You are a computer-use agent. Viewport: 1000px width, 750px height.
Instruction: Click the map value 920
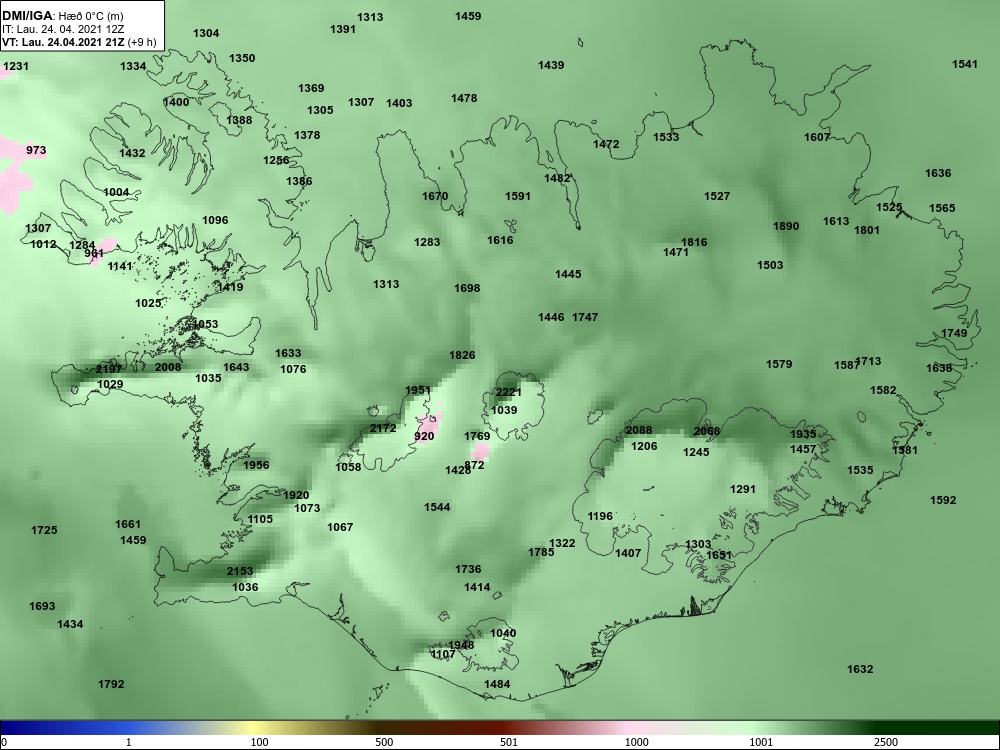click(x=424, y=436)
